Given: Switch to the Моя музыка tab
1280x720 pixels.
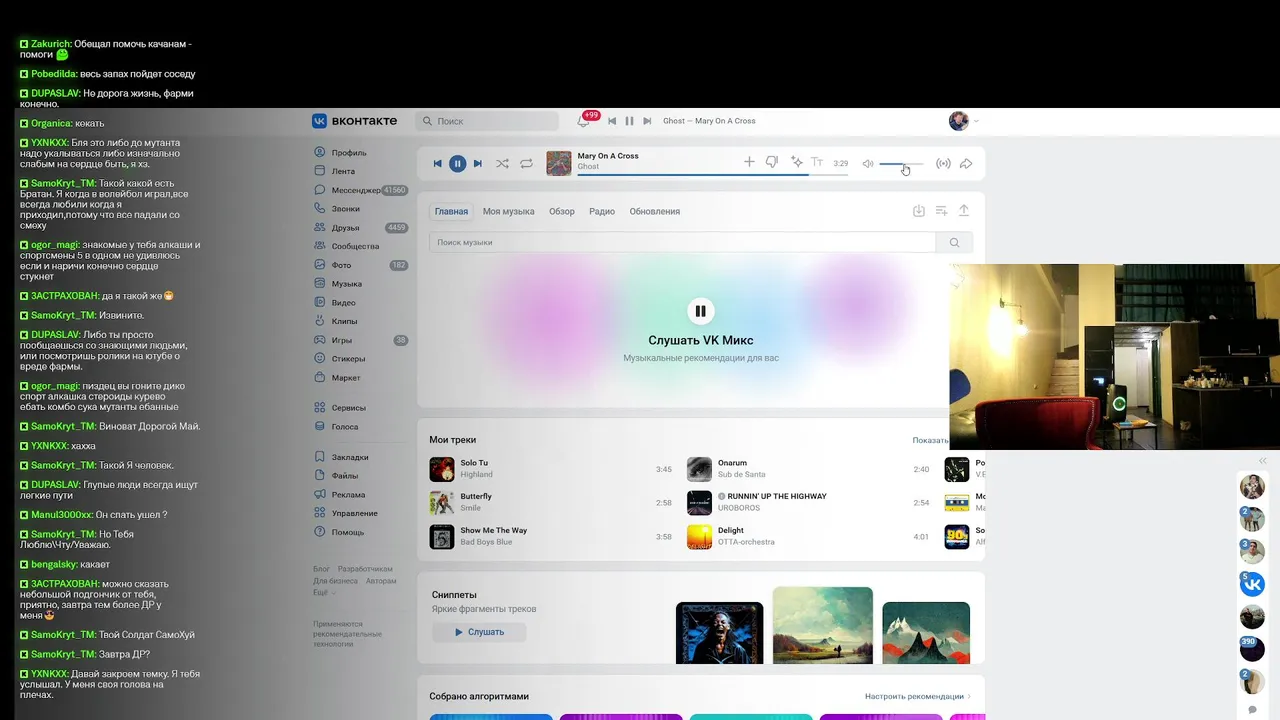Looking at the screenshot, I should (x=508, y=211).
